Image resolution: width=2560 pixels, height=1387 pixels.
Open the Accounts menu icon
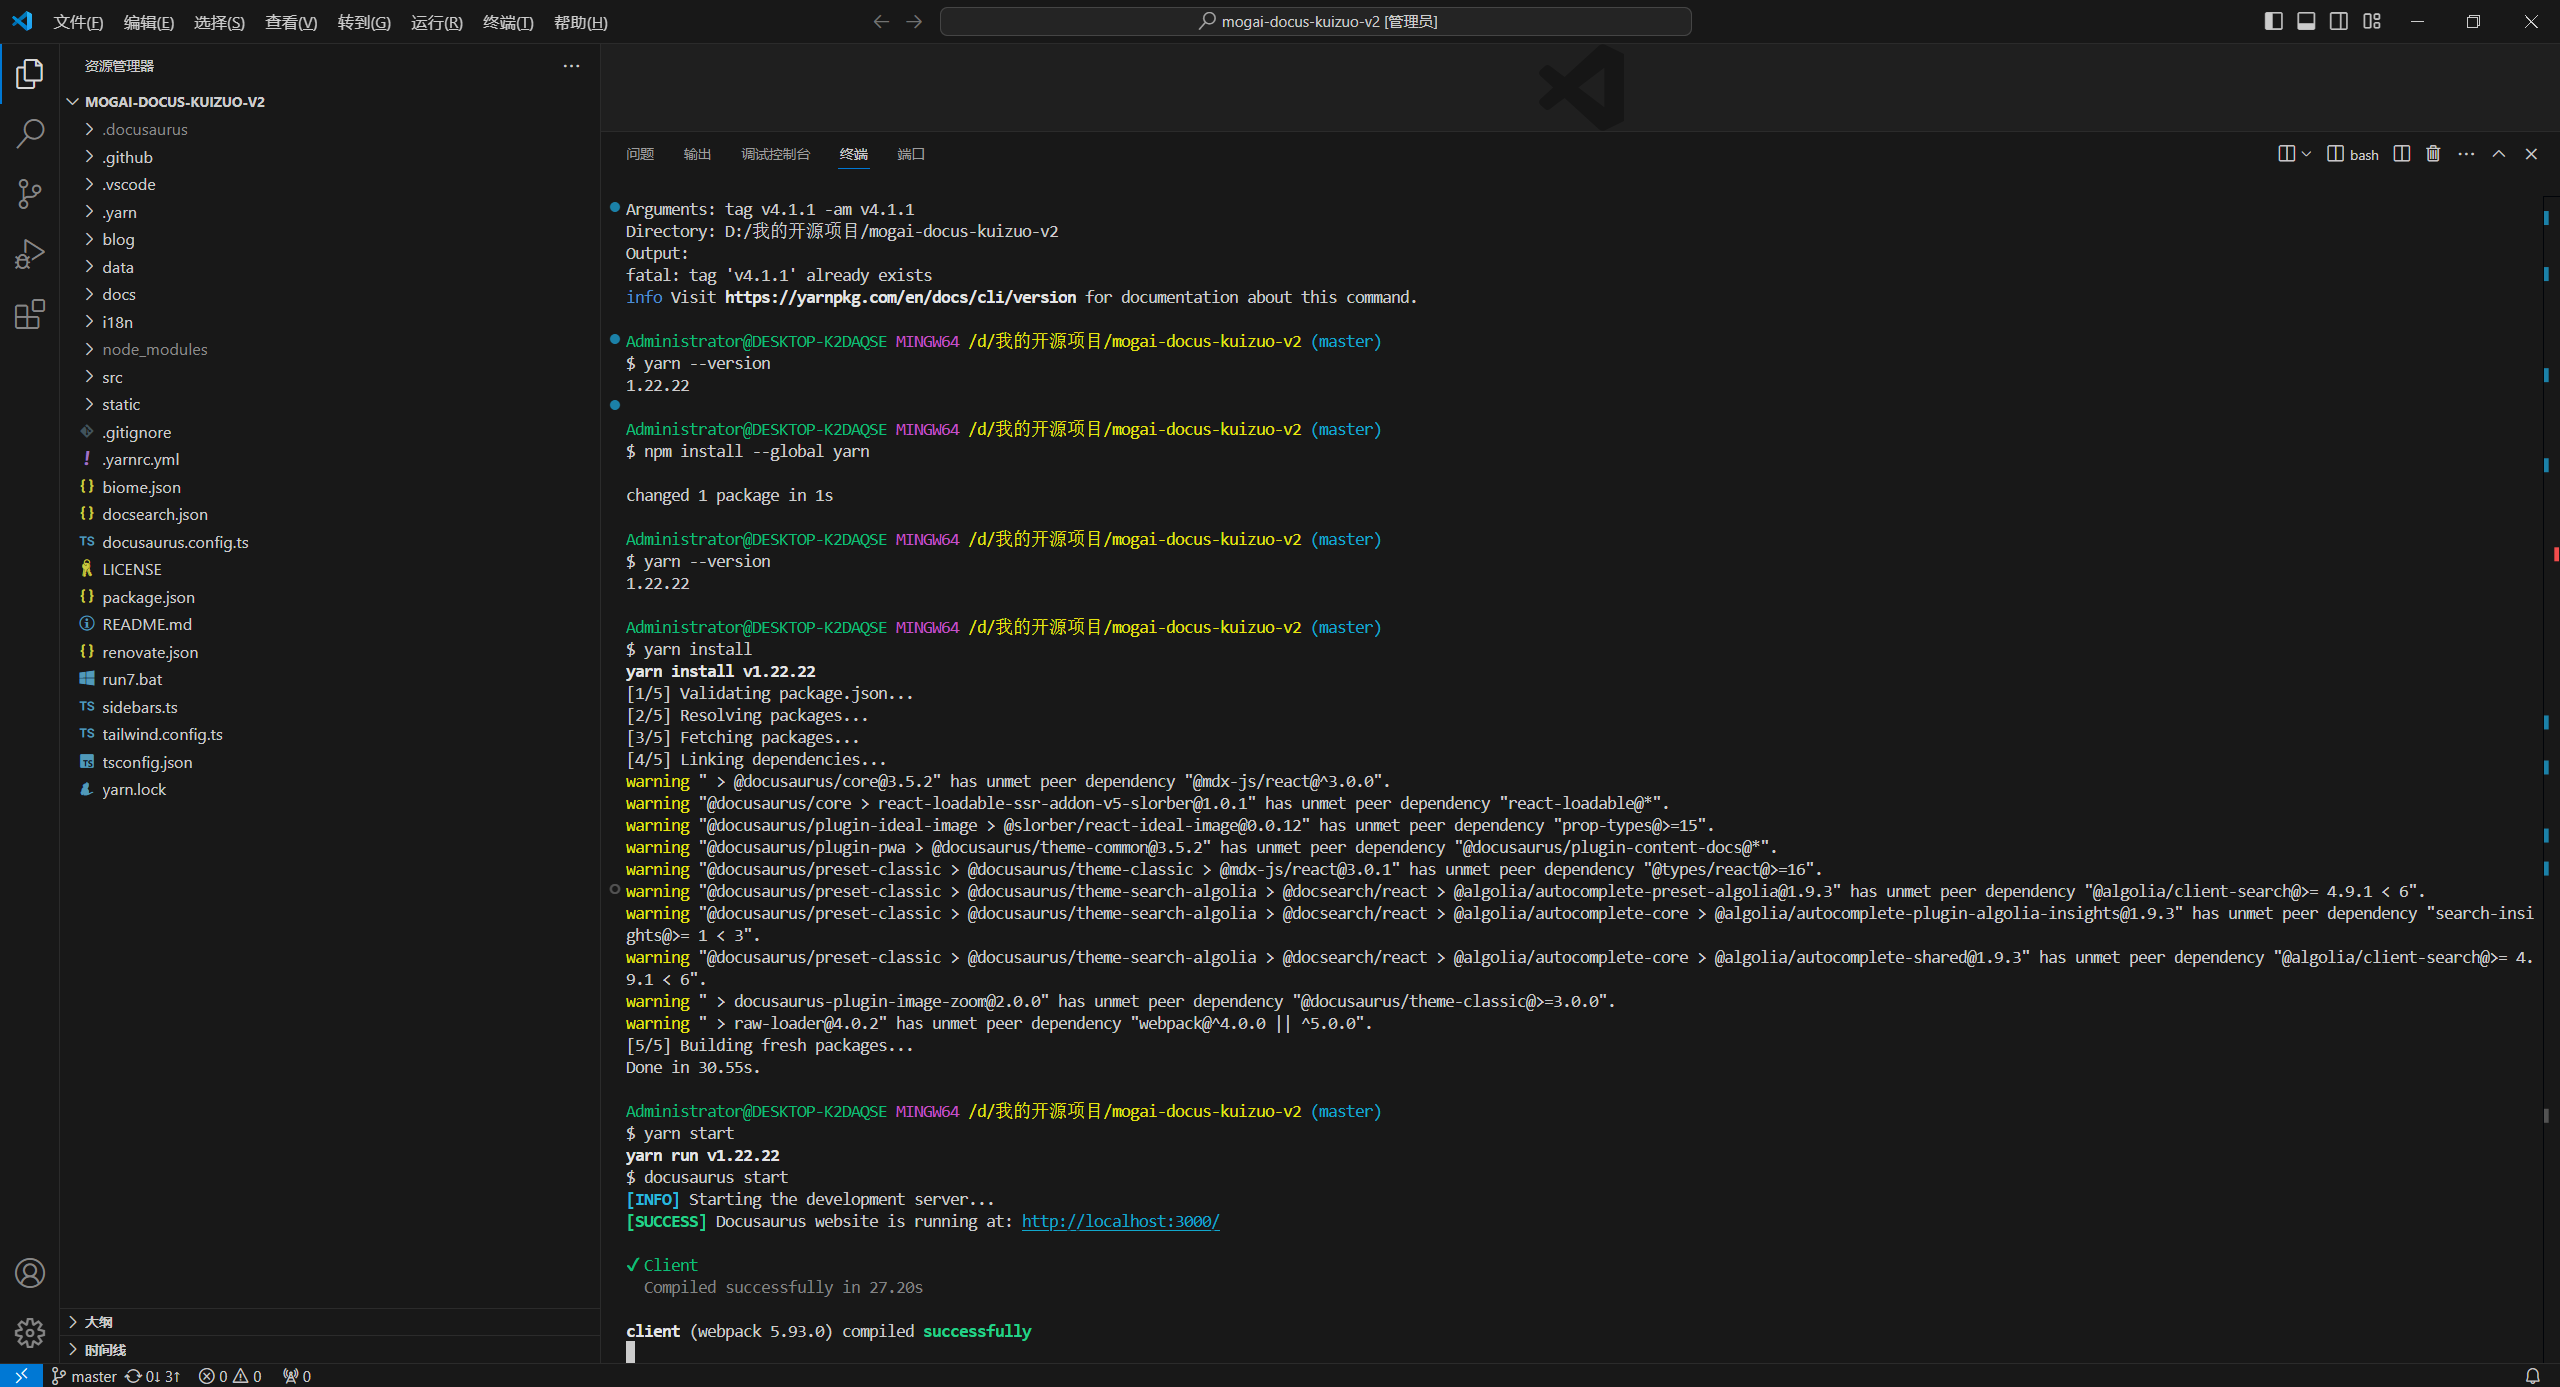(x=30, y=1273)
